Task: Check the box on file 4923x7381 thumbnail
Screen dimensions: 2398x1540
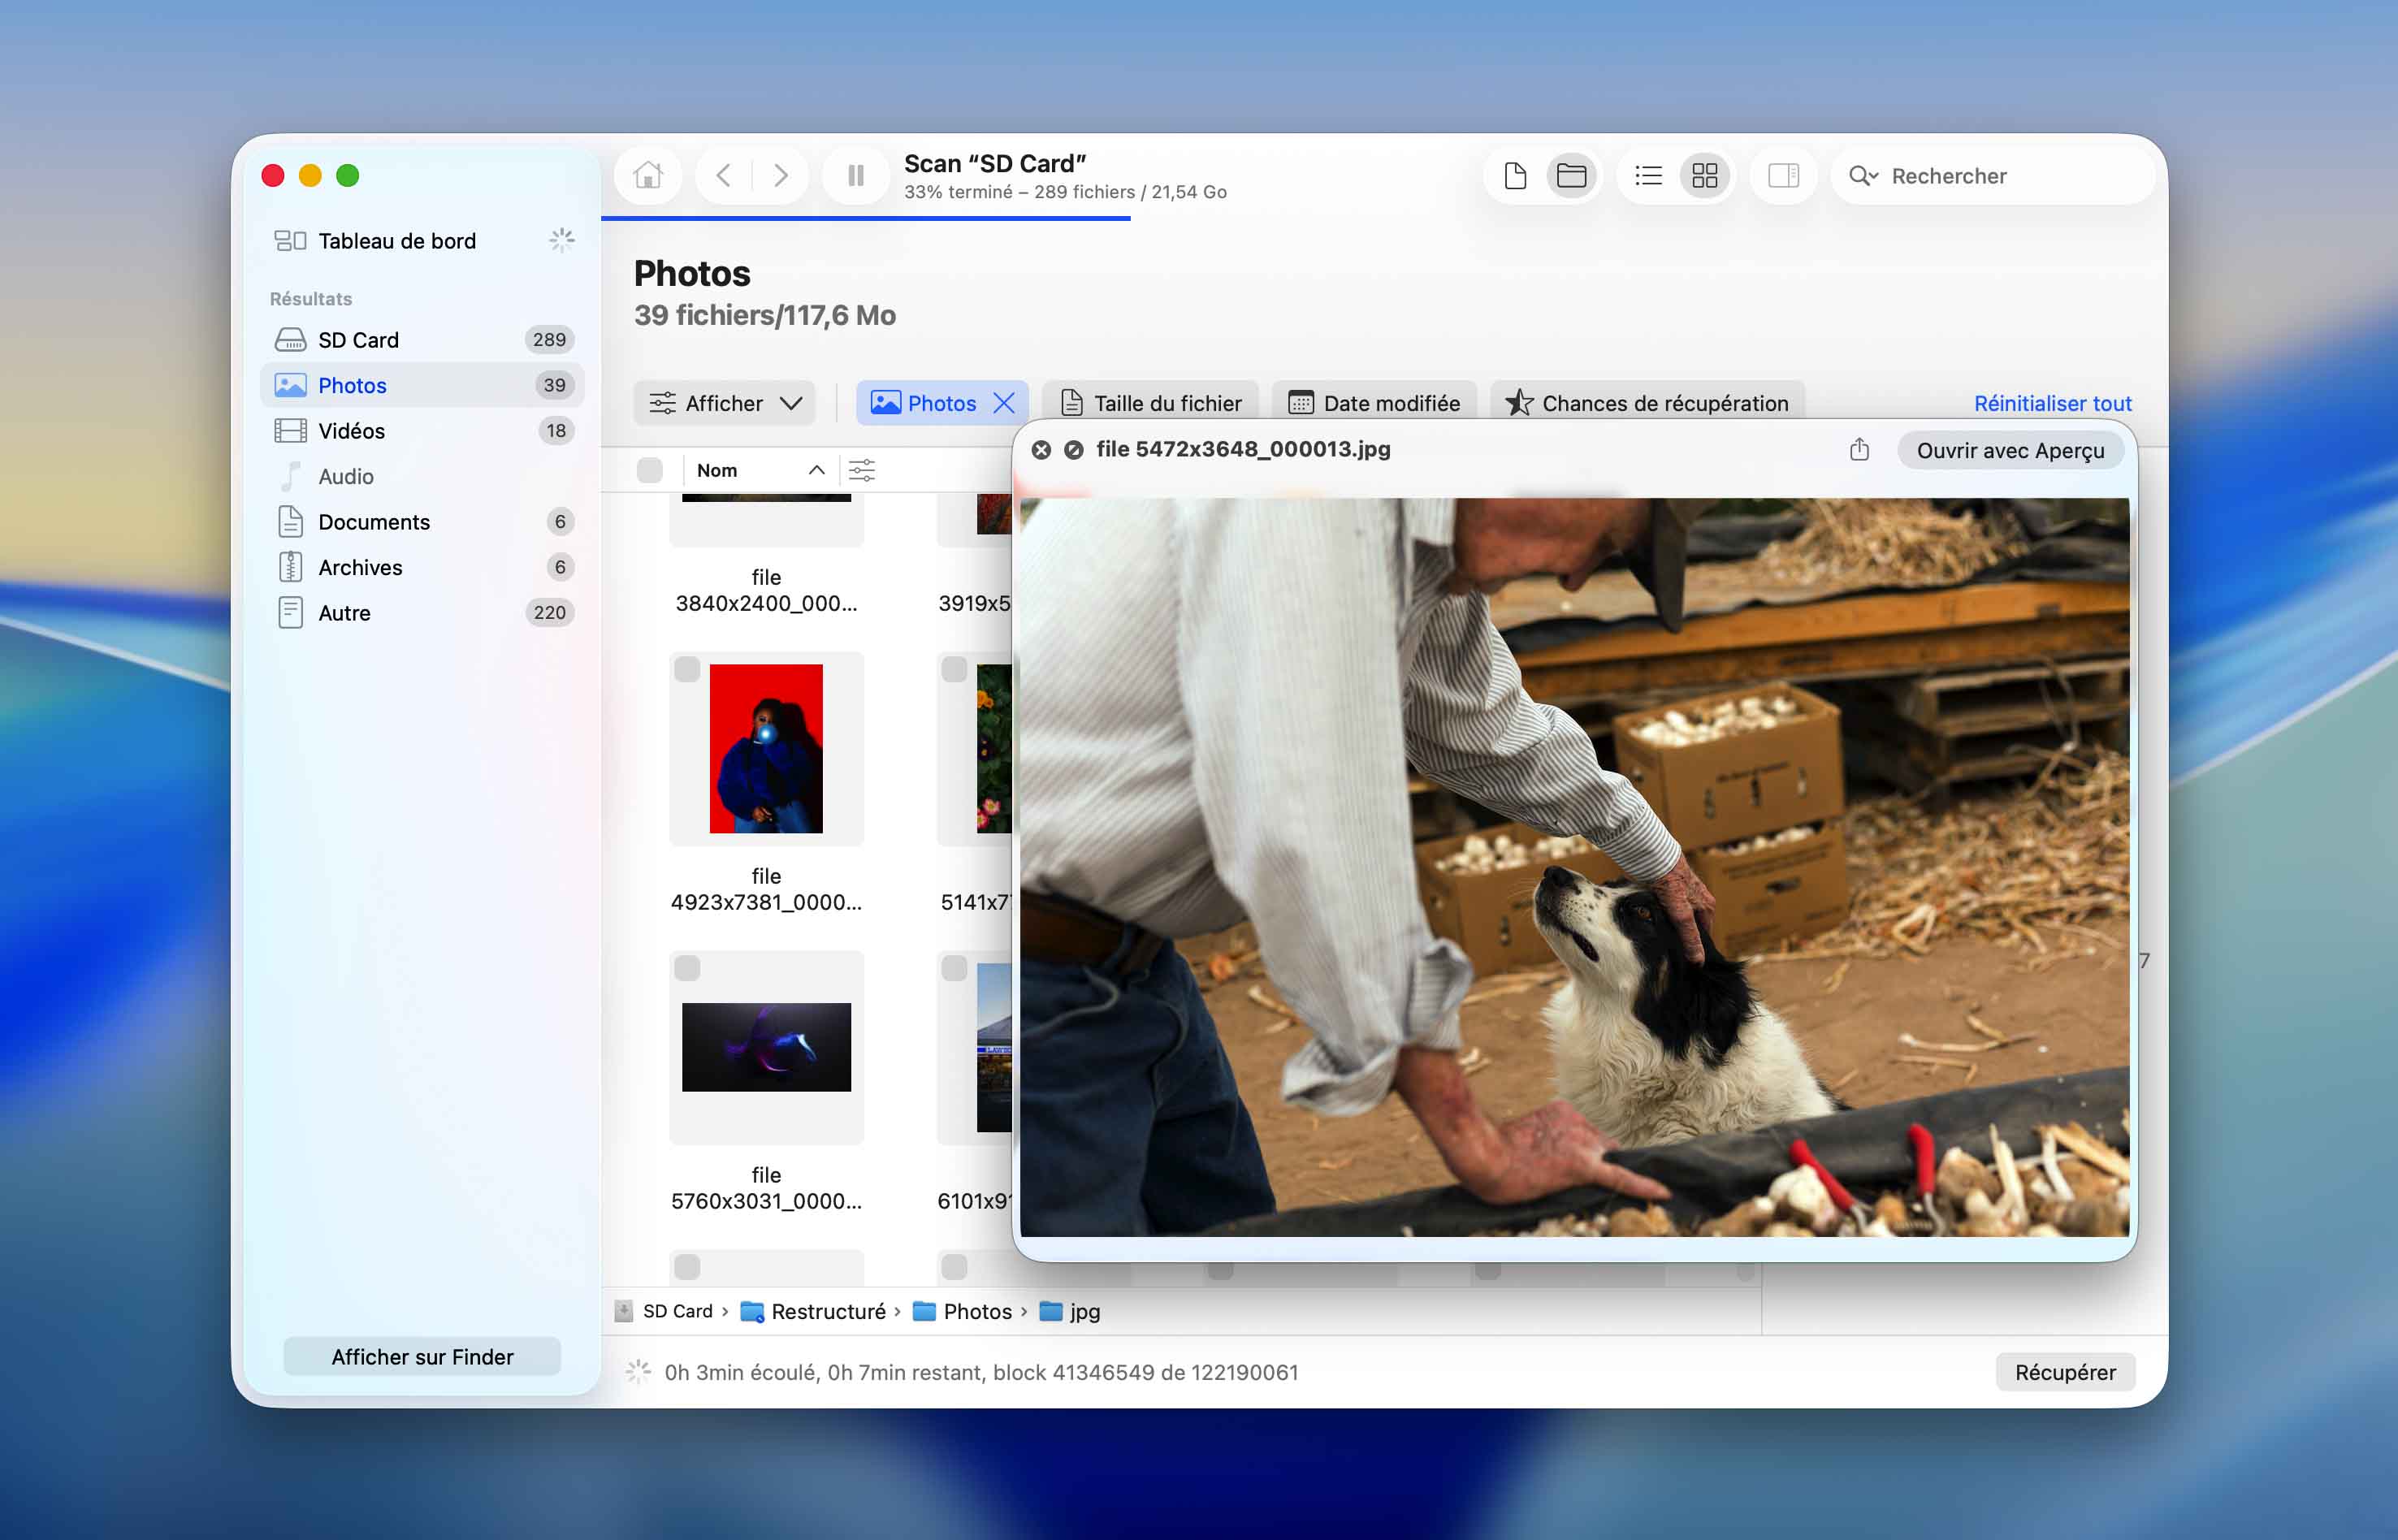Action: pos(687,670)
